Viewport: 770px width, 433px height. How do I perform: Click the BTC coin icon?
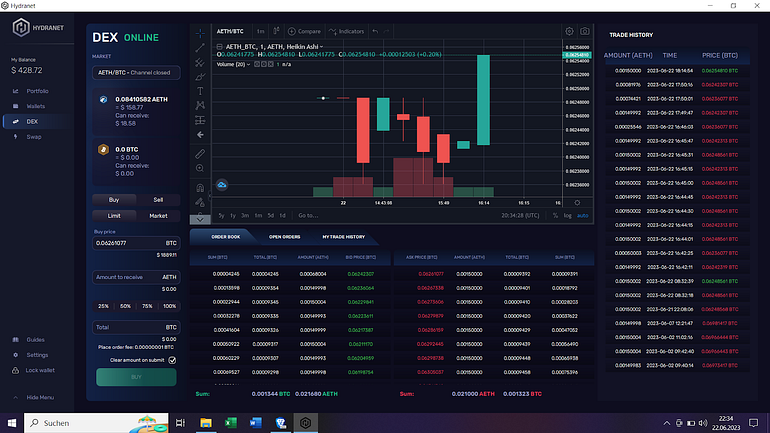coord(103,149)
